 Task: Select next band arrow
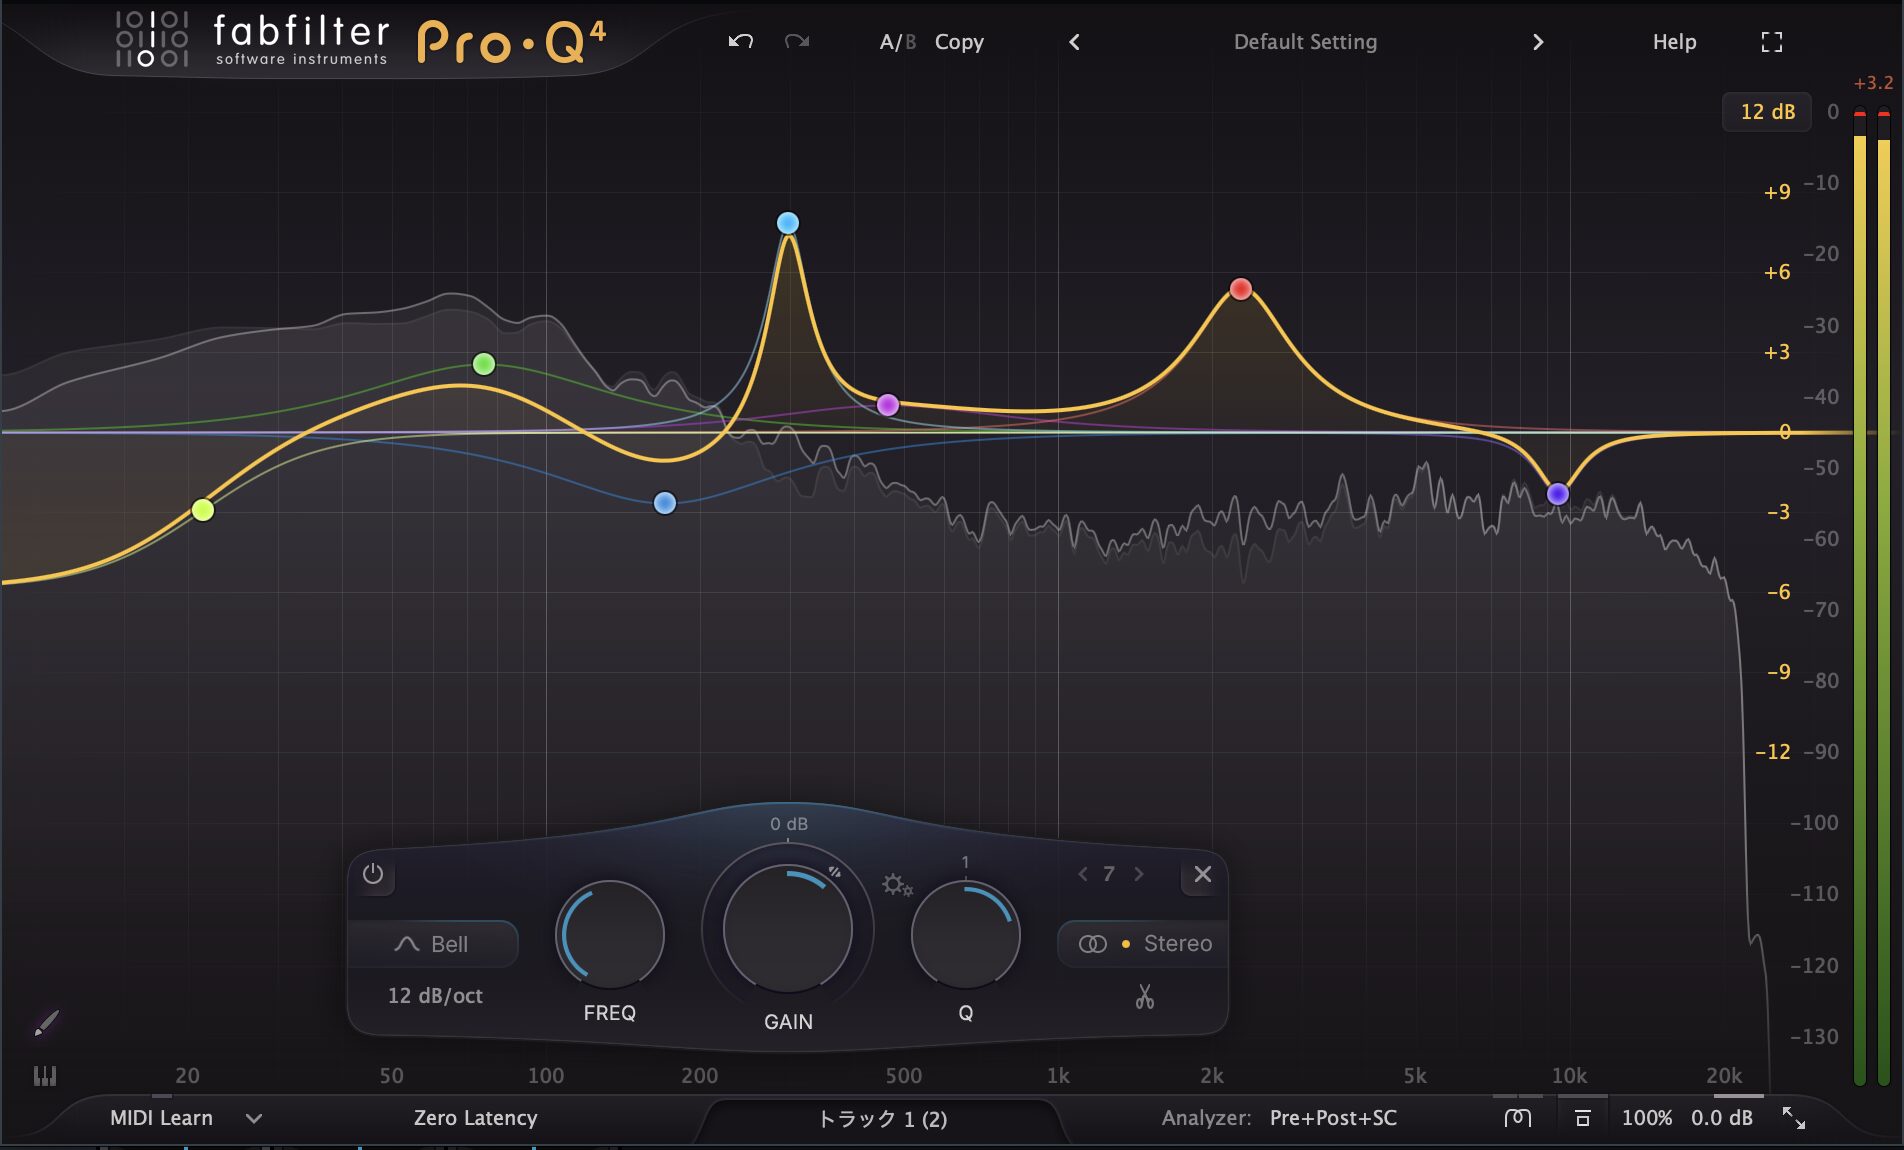(1138, 874)
